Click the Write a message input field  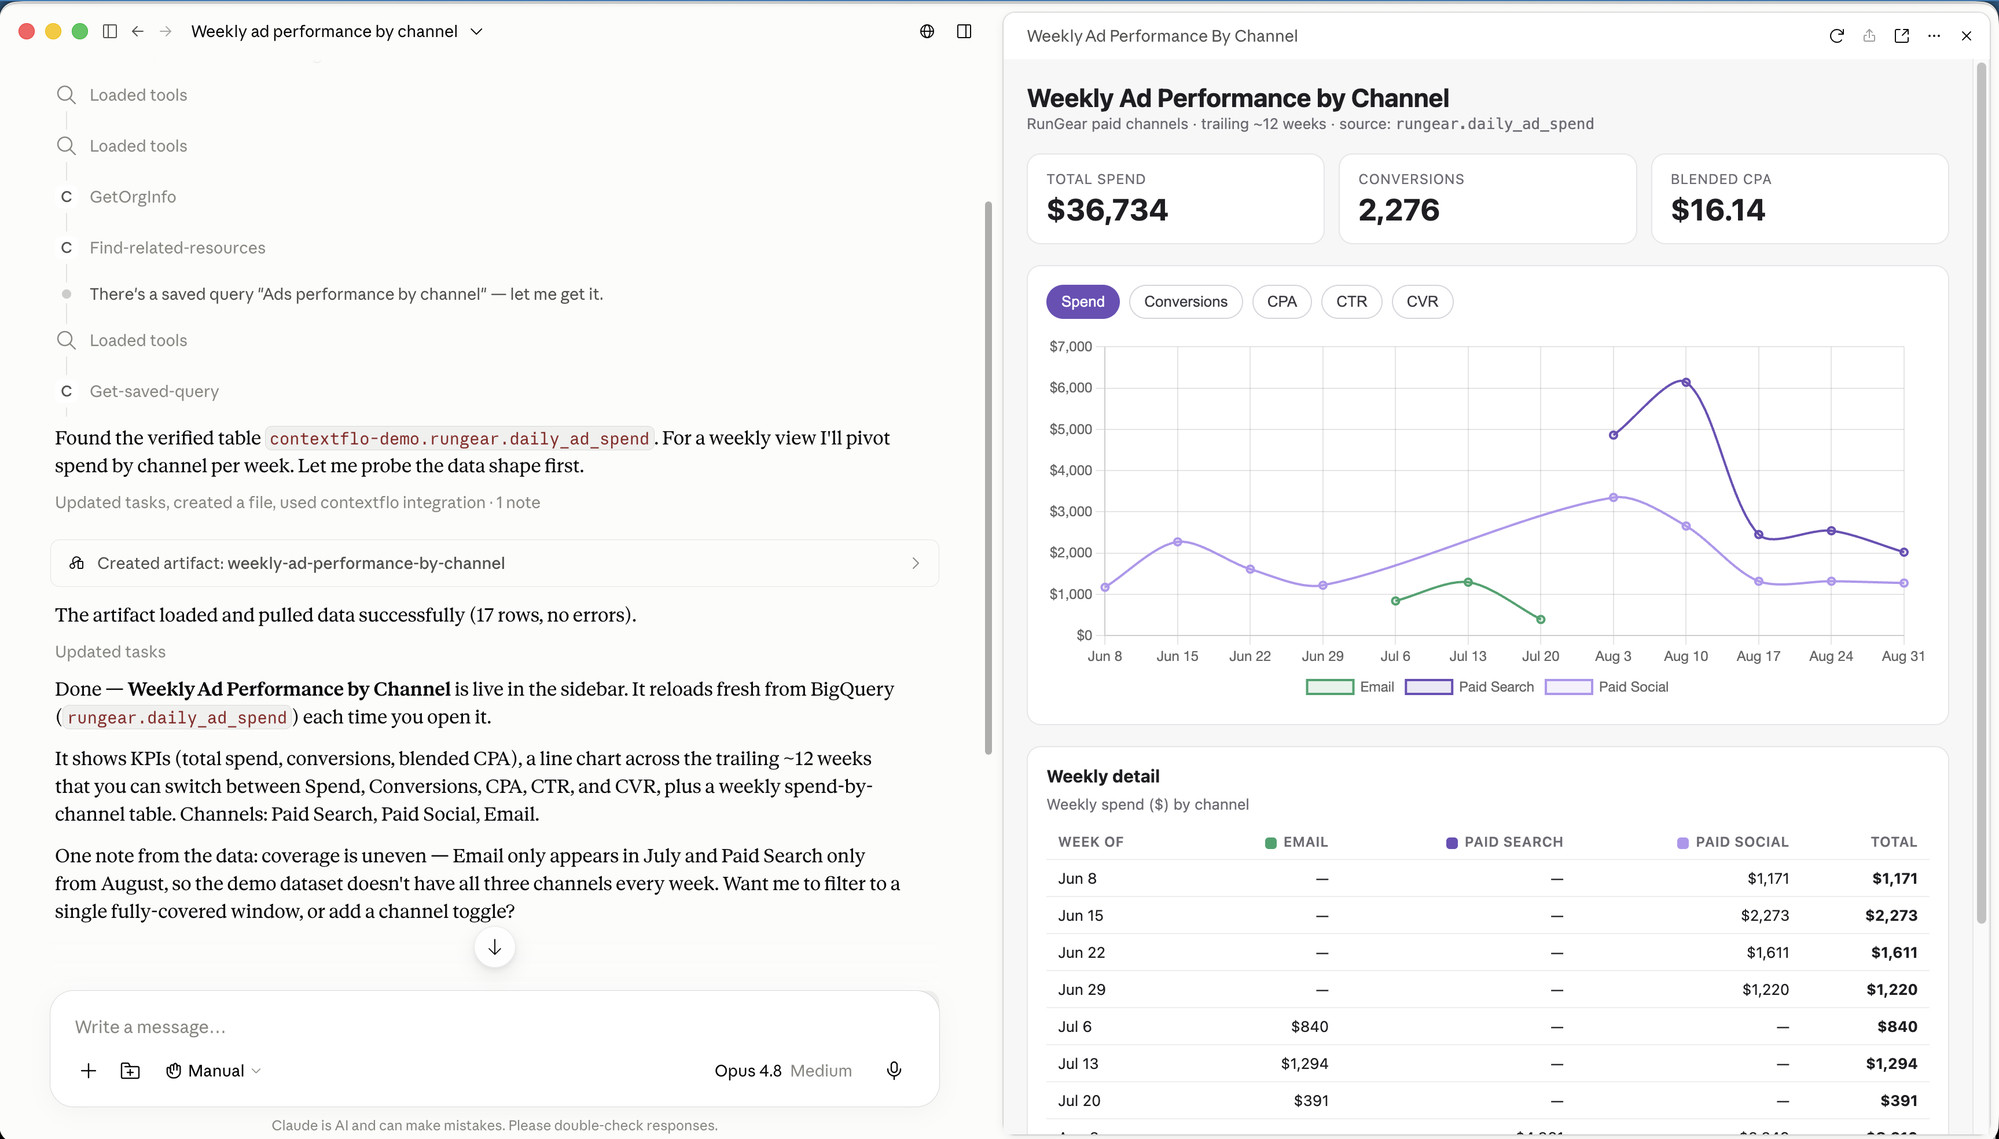pos(494,1027)
